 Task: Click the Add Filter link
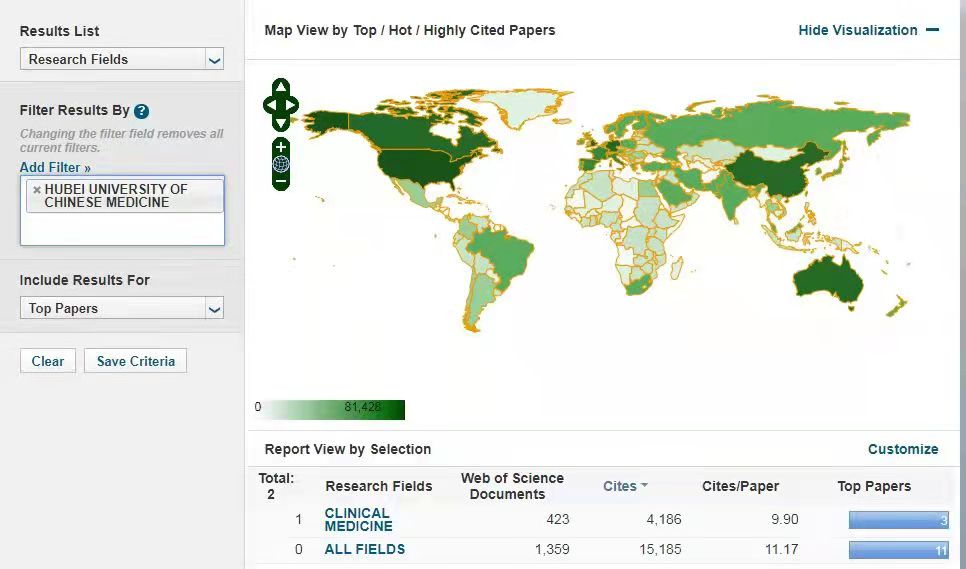tap(55, 168)
